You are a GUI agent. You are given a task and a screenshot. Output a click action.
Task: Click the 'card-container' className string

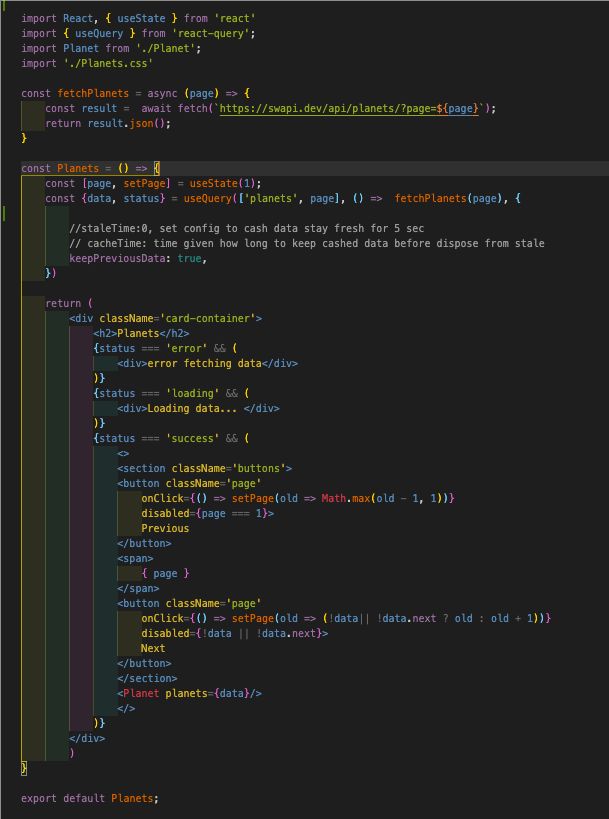pyautogui.click(x=207, y=318)
